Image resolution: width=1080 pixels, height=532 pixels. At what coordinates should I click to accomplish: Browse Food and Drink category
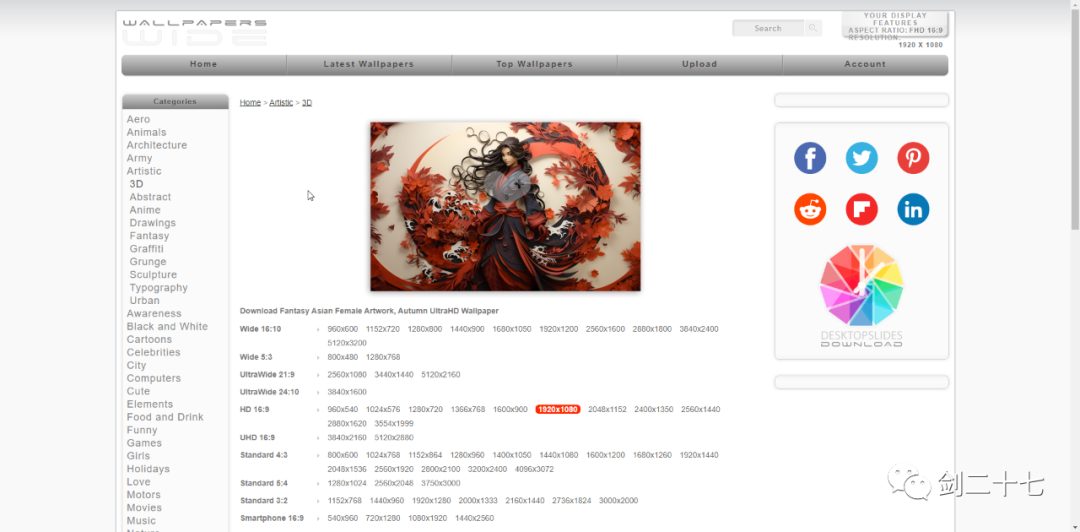pyautogui.click(x=165, y=417)
